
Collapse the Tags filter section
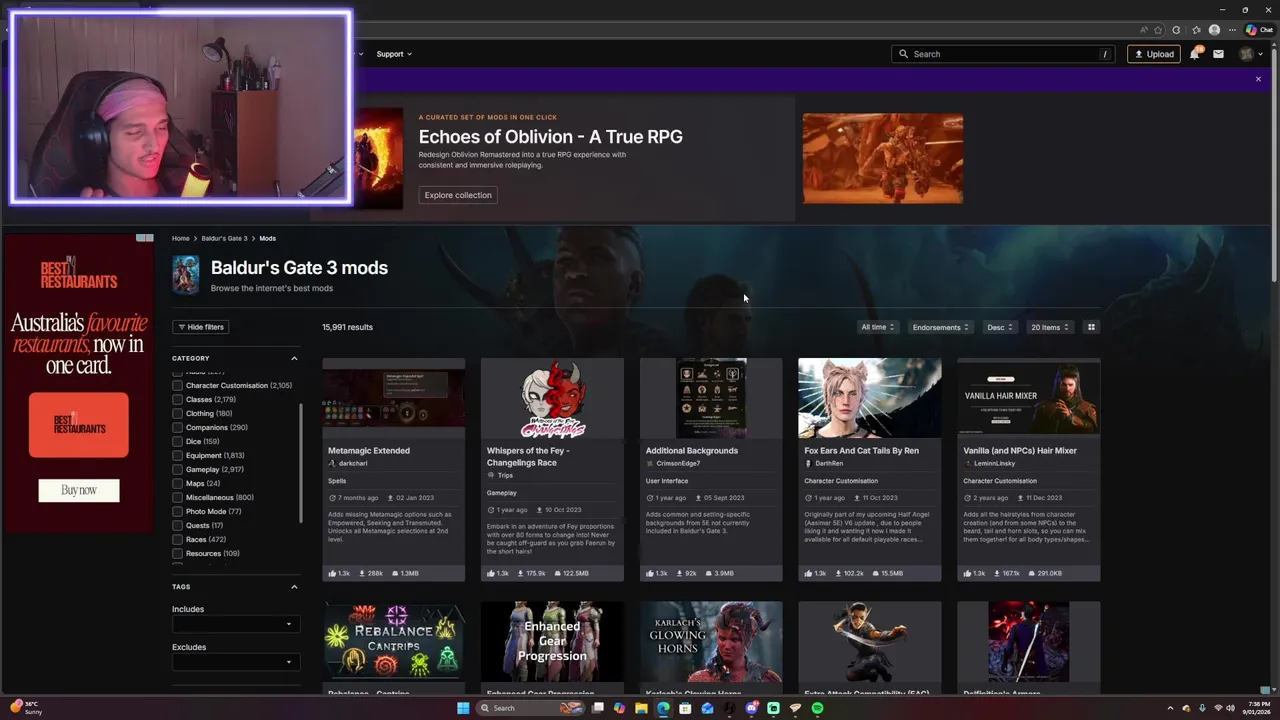[x=294, y=587]
